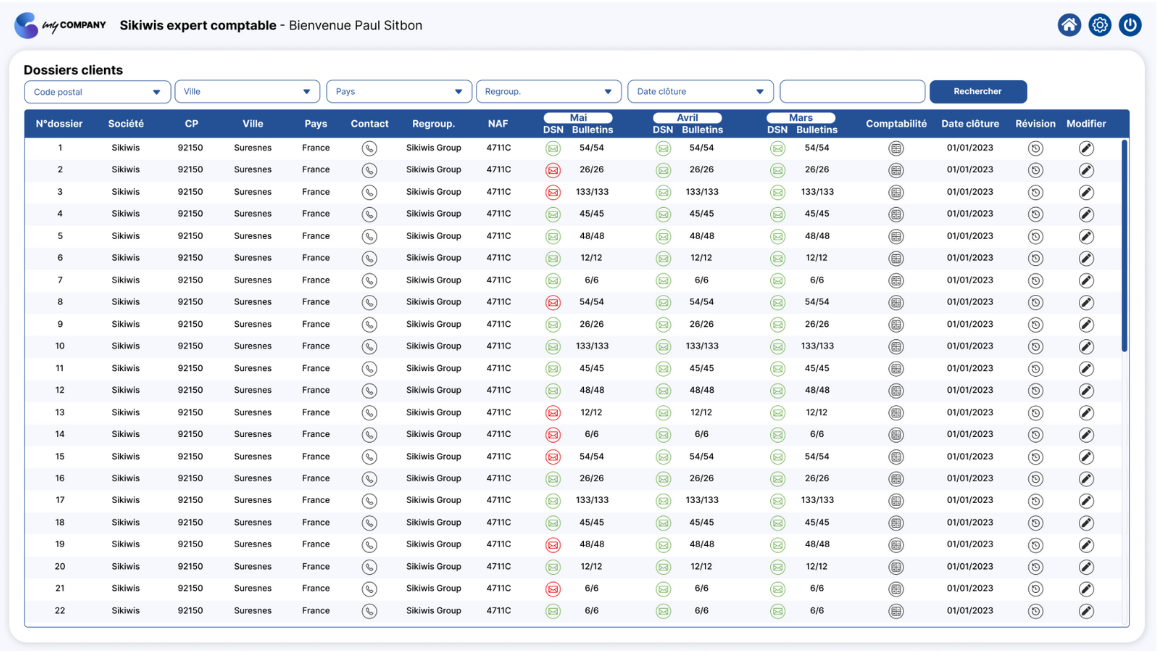Viewport: 1158px width, 651px height.
Task: Click the red Mai DSN envelope for dossier 2
Action: click(552, 171)
